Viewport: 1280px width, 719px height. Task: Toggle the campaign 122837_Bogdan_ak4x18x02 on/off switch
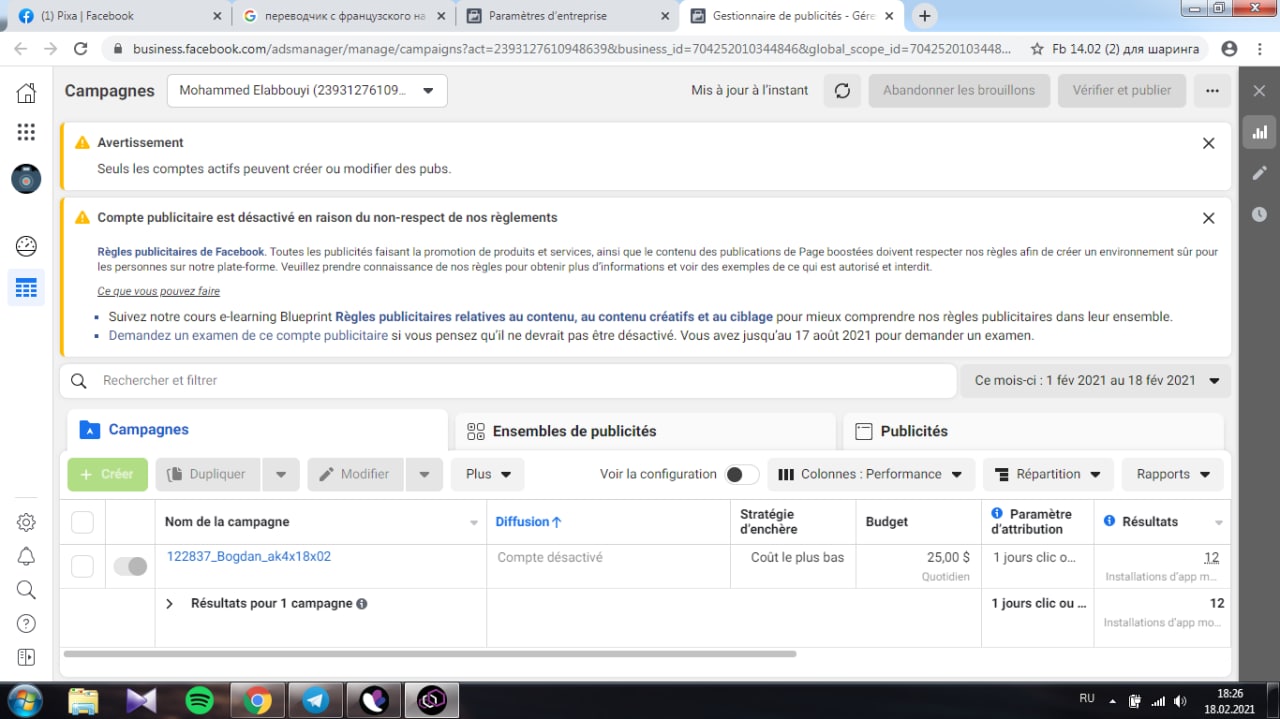pos(130,567)
